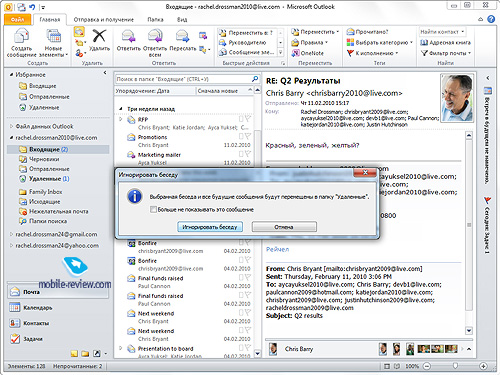Open Categorize (Выбрать категорию) dropdown
500x375 pixels.
click(x=379, y=43)
